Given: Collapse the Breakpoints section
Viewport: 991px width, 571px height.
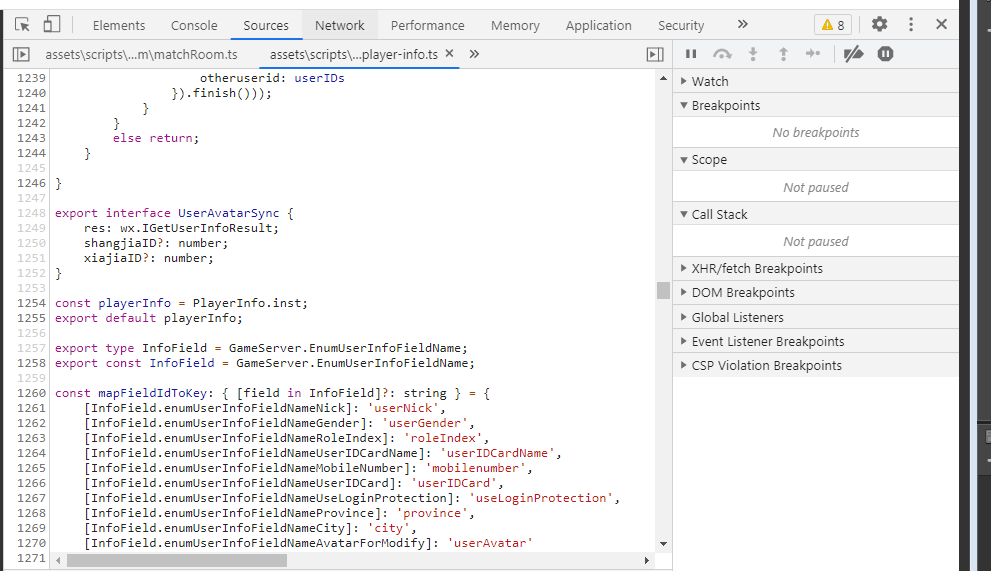Looking at the screenshot, I should (816, 106).
